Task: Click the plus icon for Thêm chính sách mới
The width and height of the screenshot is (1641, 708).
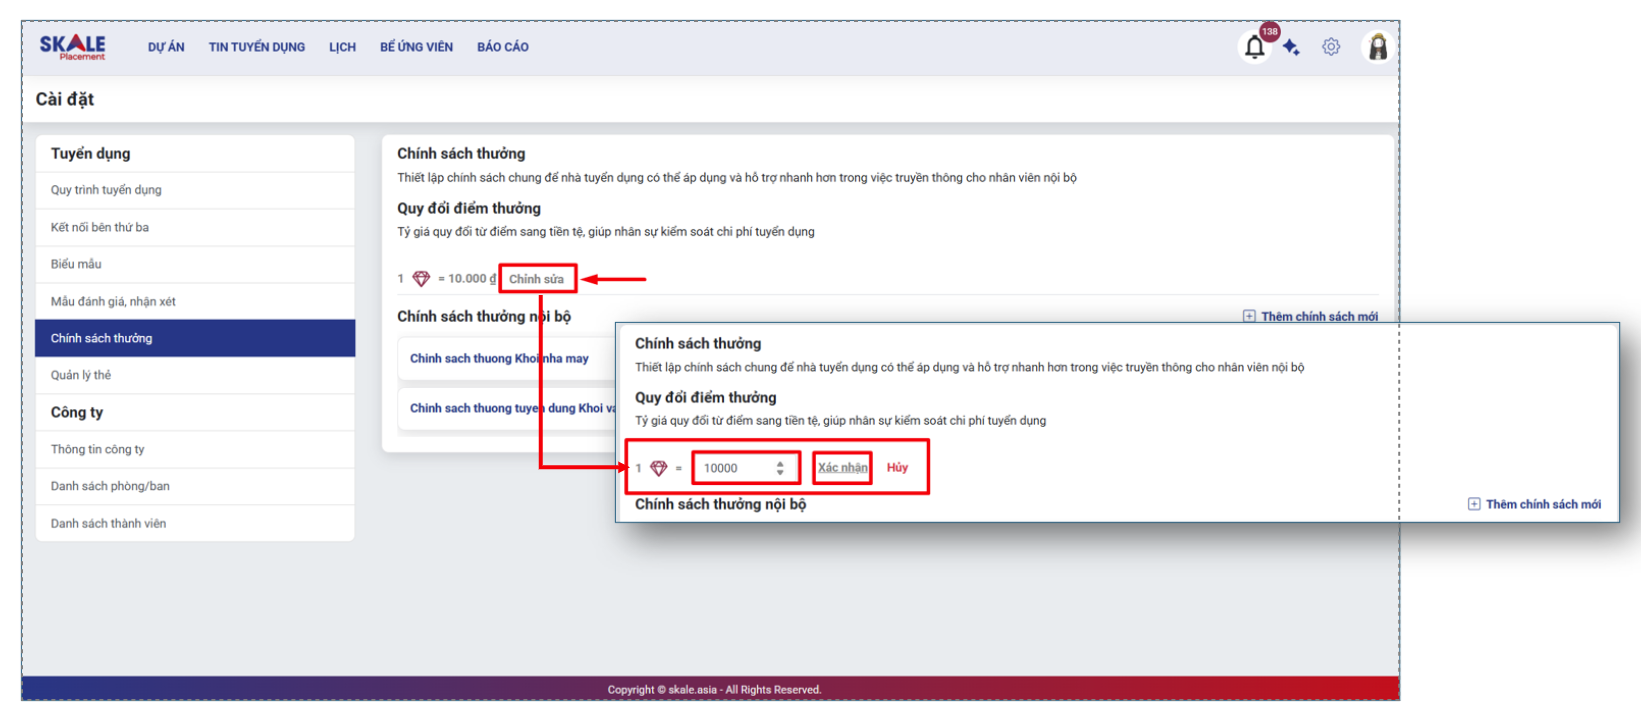Action: 1474,504
